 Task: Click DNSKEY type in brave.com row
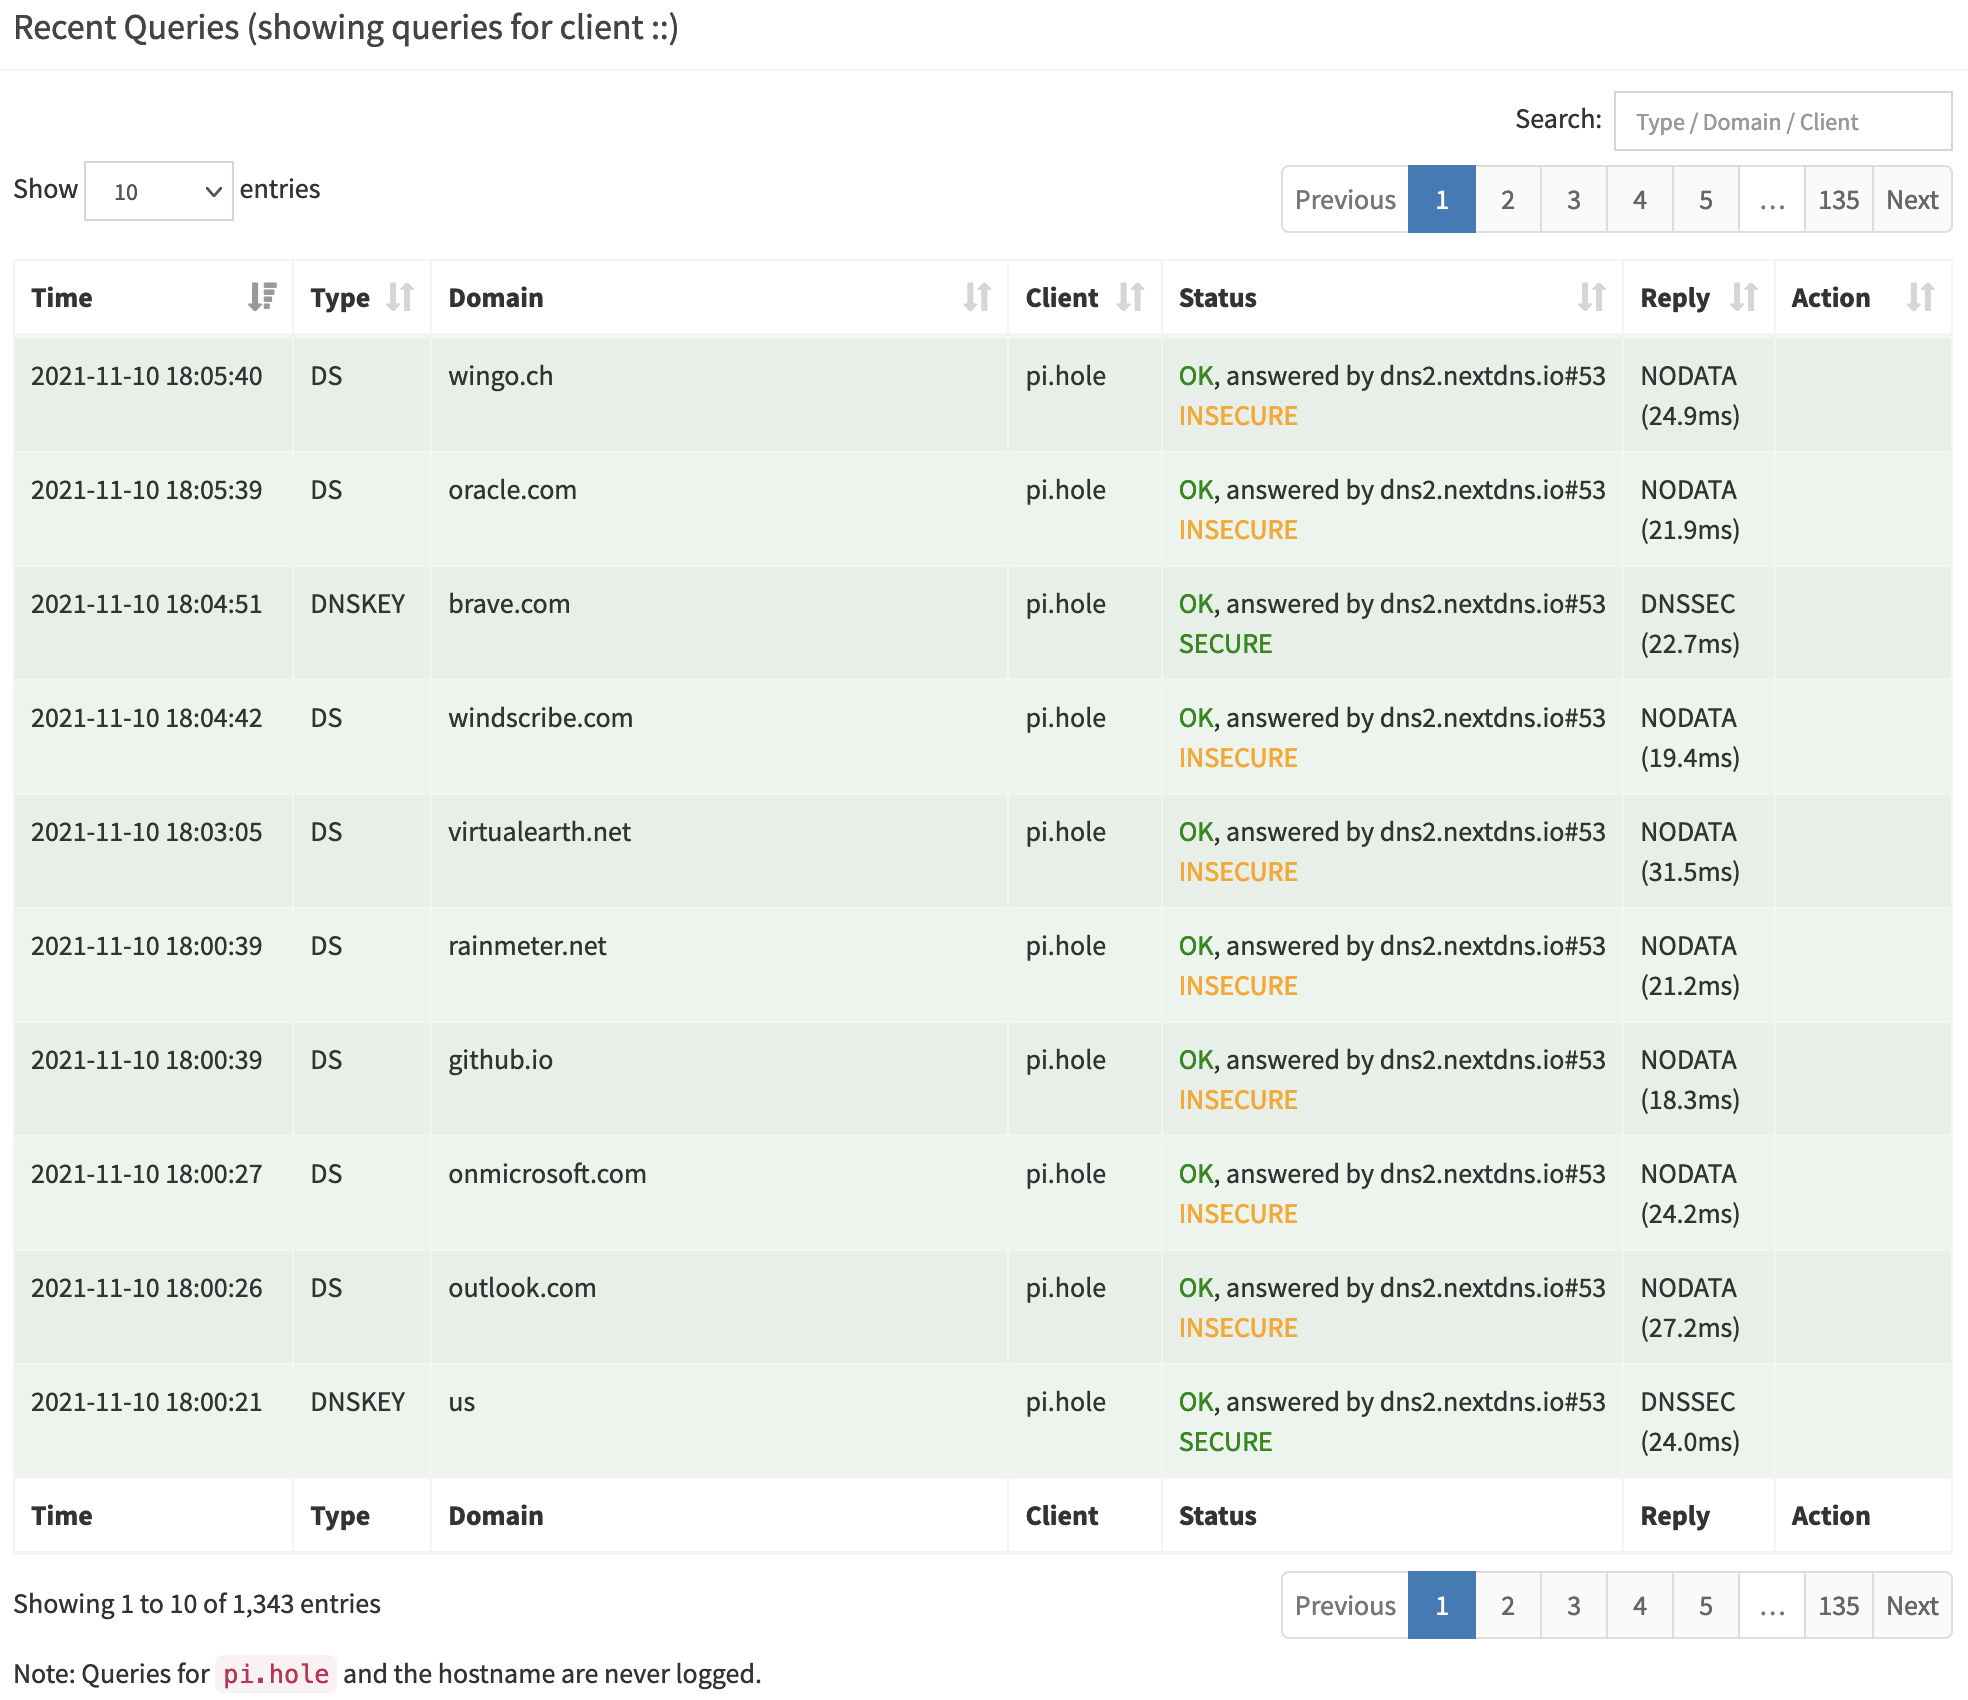point(357,604)
